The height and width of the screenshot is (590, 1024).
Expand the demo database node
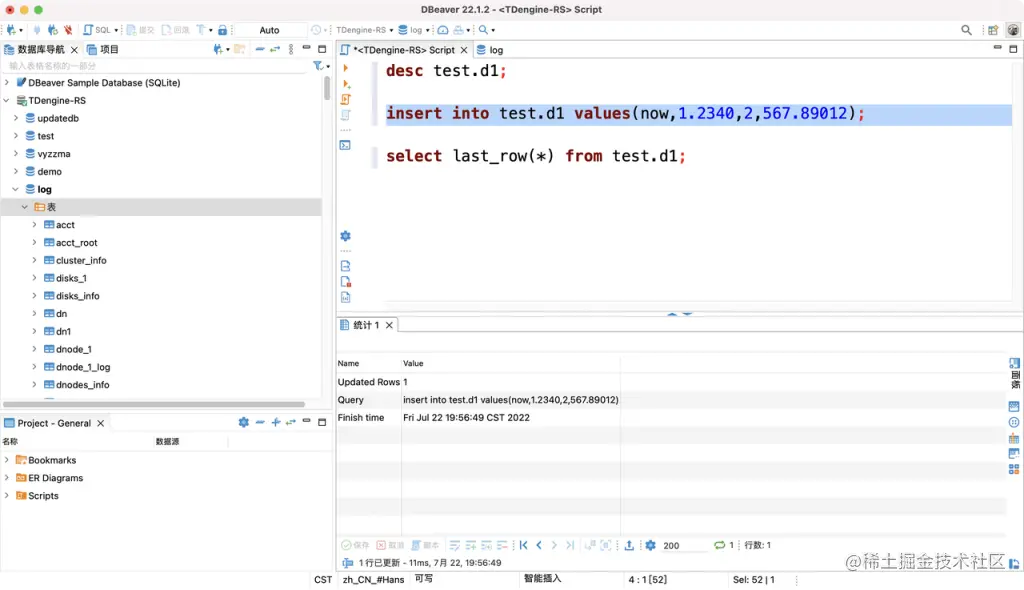pos(18,171)
